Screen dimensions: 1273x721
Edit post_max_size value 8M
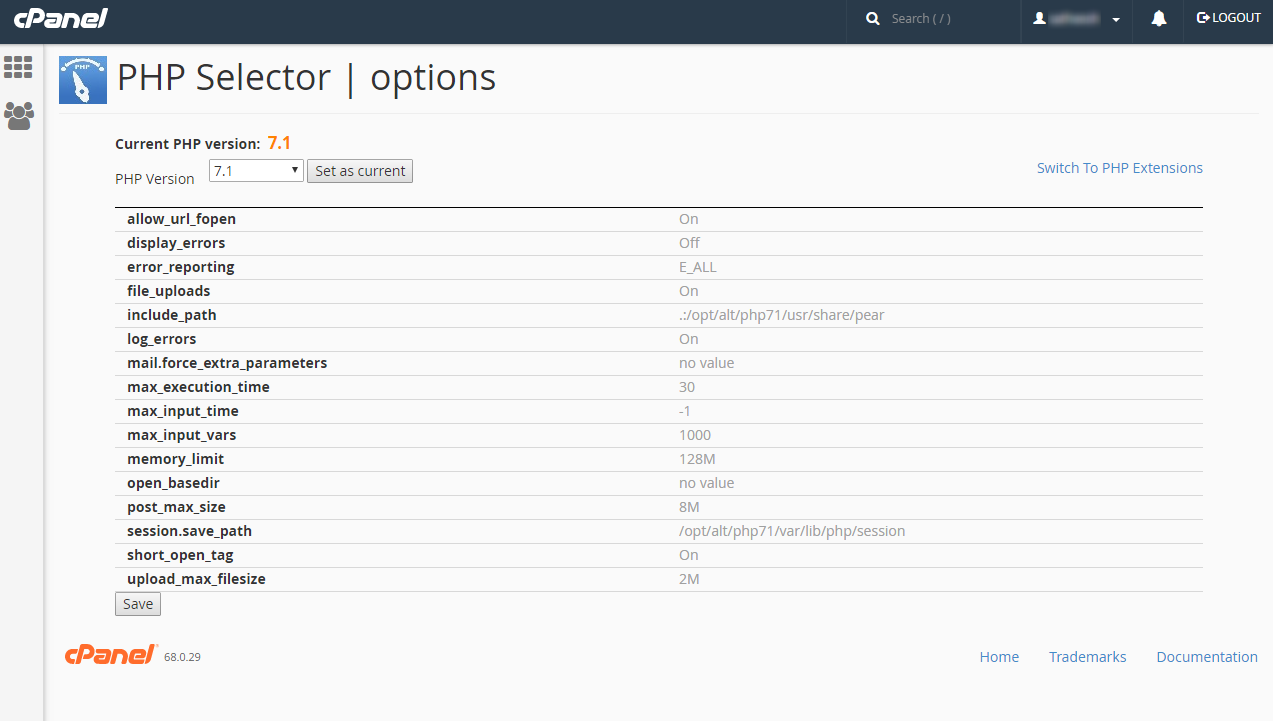point(689,507)
